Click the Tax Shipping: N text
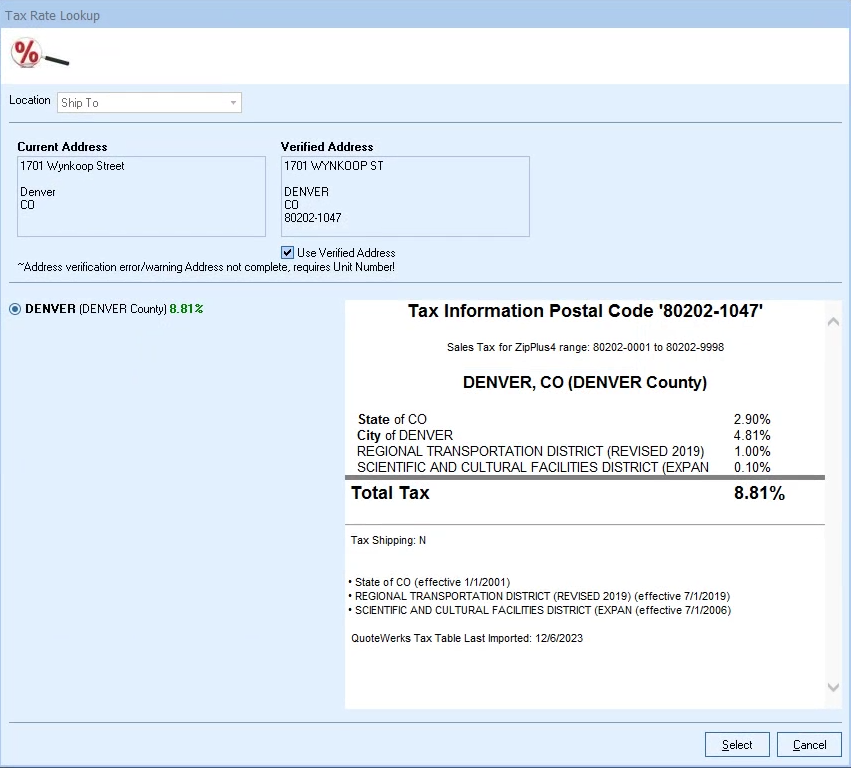851x768 pixels. click(x=388, y=540)
